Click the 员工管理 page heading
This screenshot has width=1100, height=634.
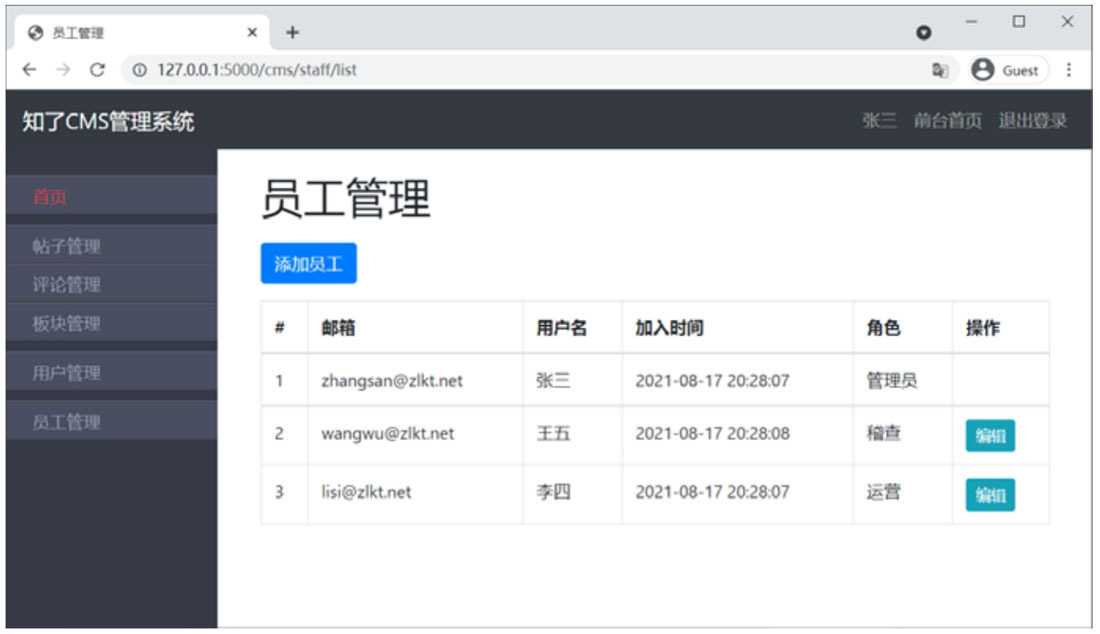pos(345,198)
